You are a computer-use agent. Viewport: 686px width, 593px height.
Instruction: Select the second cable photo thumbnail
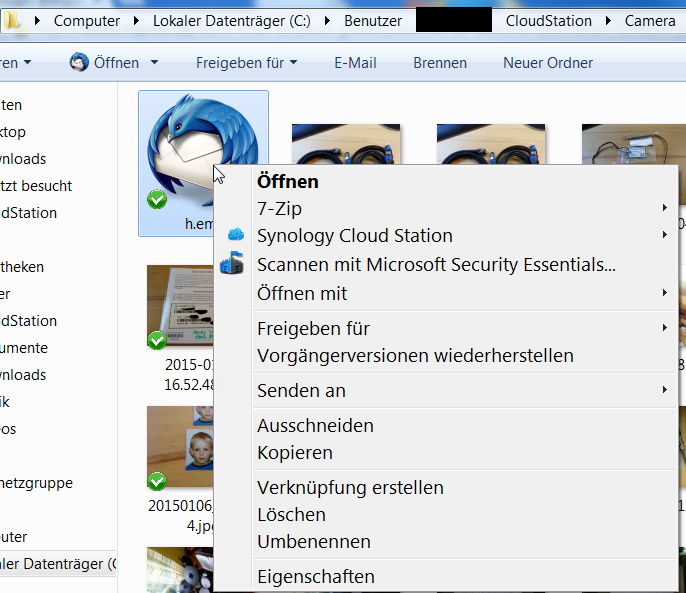[491, 144]
